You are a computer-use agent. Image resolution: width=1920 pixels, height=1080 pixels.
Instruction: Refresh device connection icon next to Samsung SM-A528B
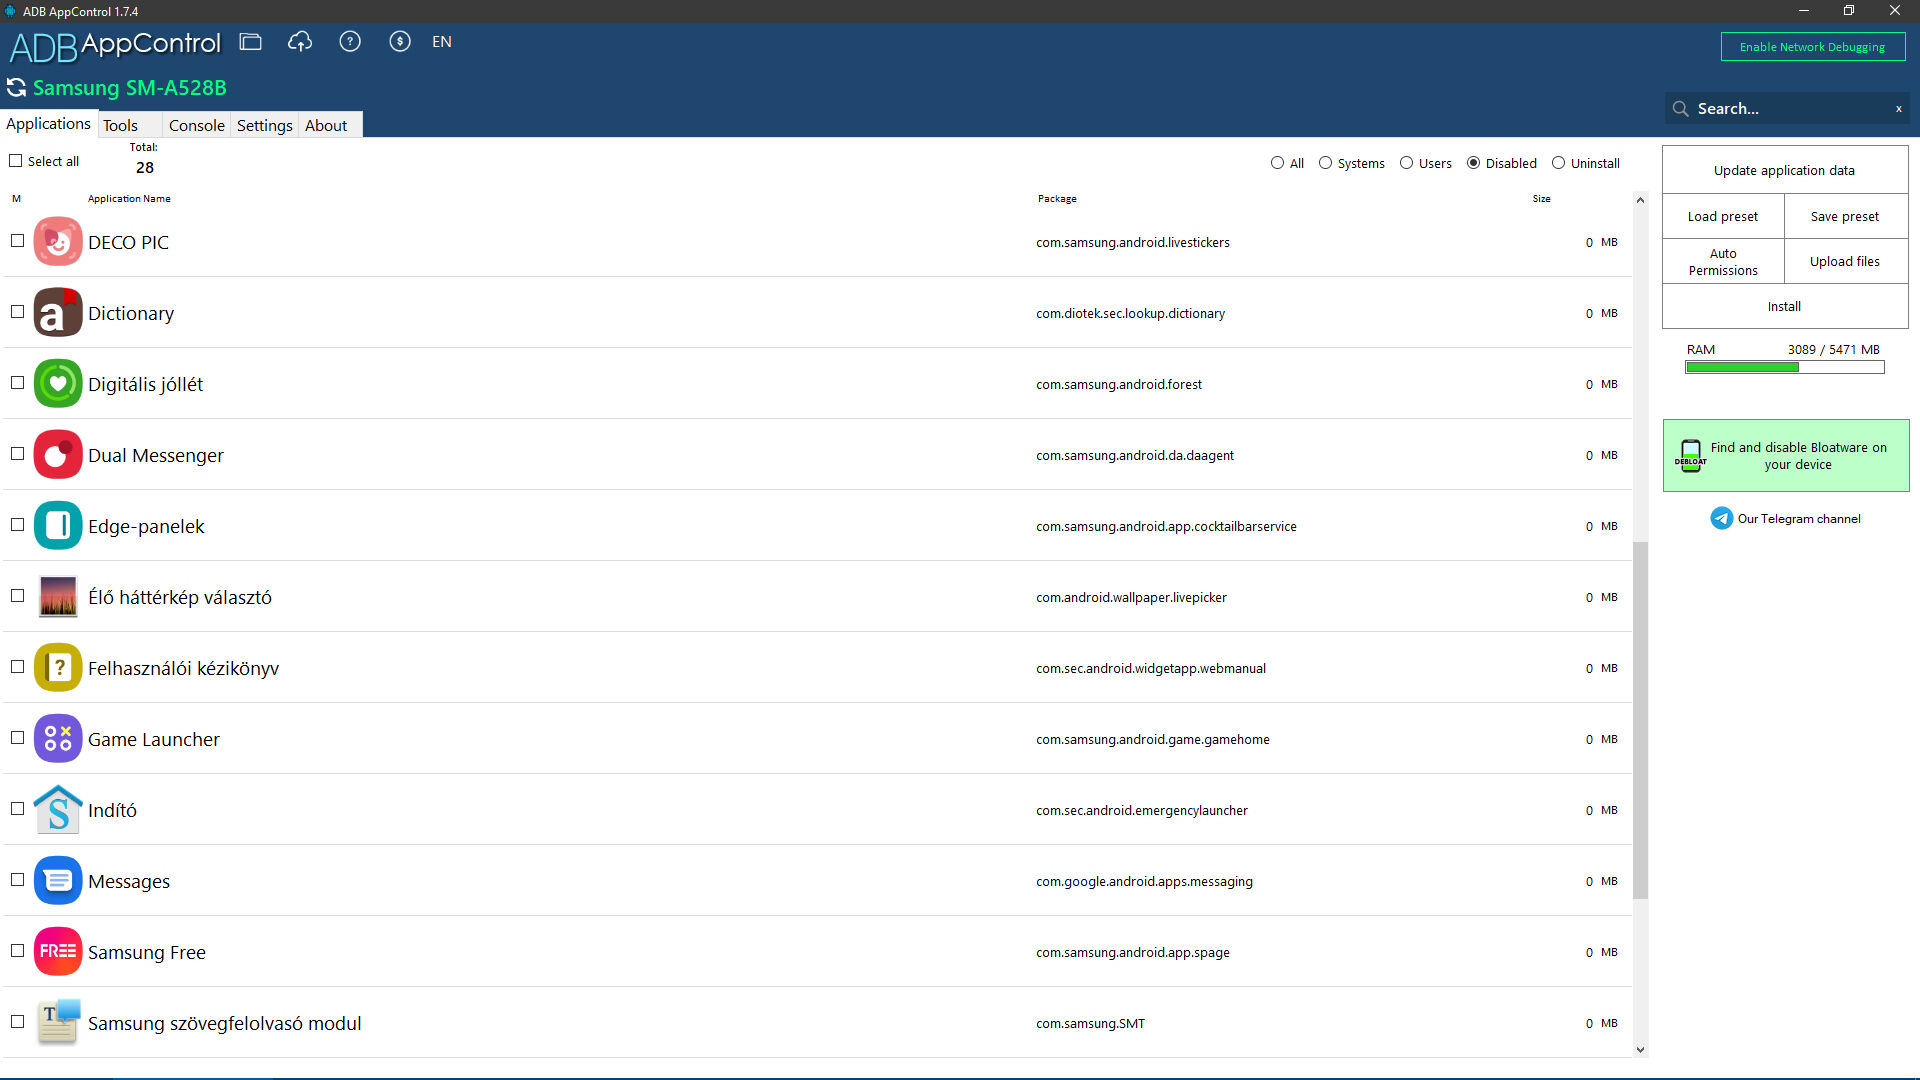[17, 88]
